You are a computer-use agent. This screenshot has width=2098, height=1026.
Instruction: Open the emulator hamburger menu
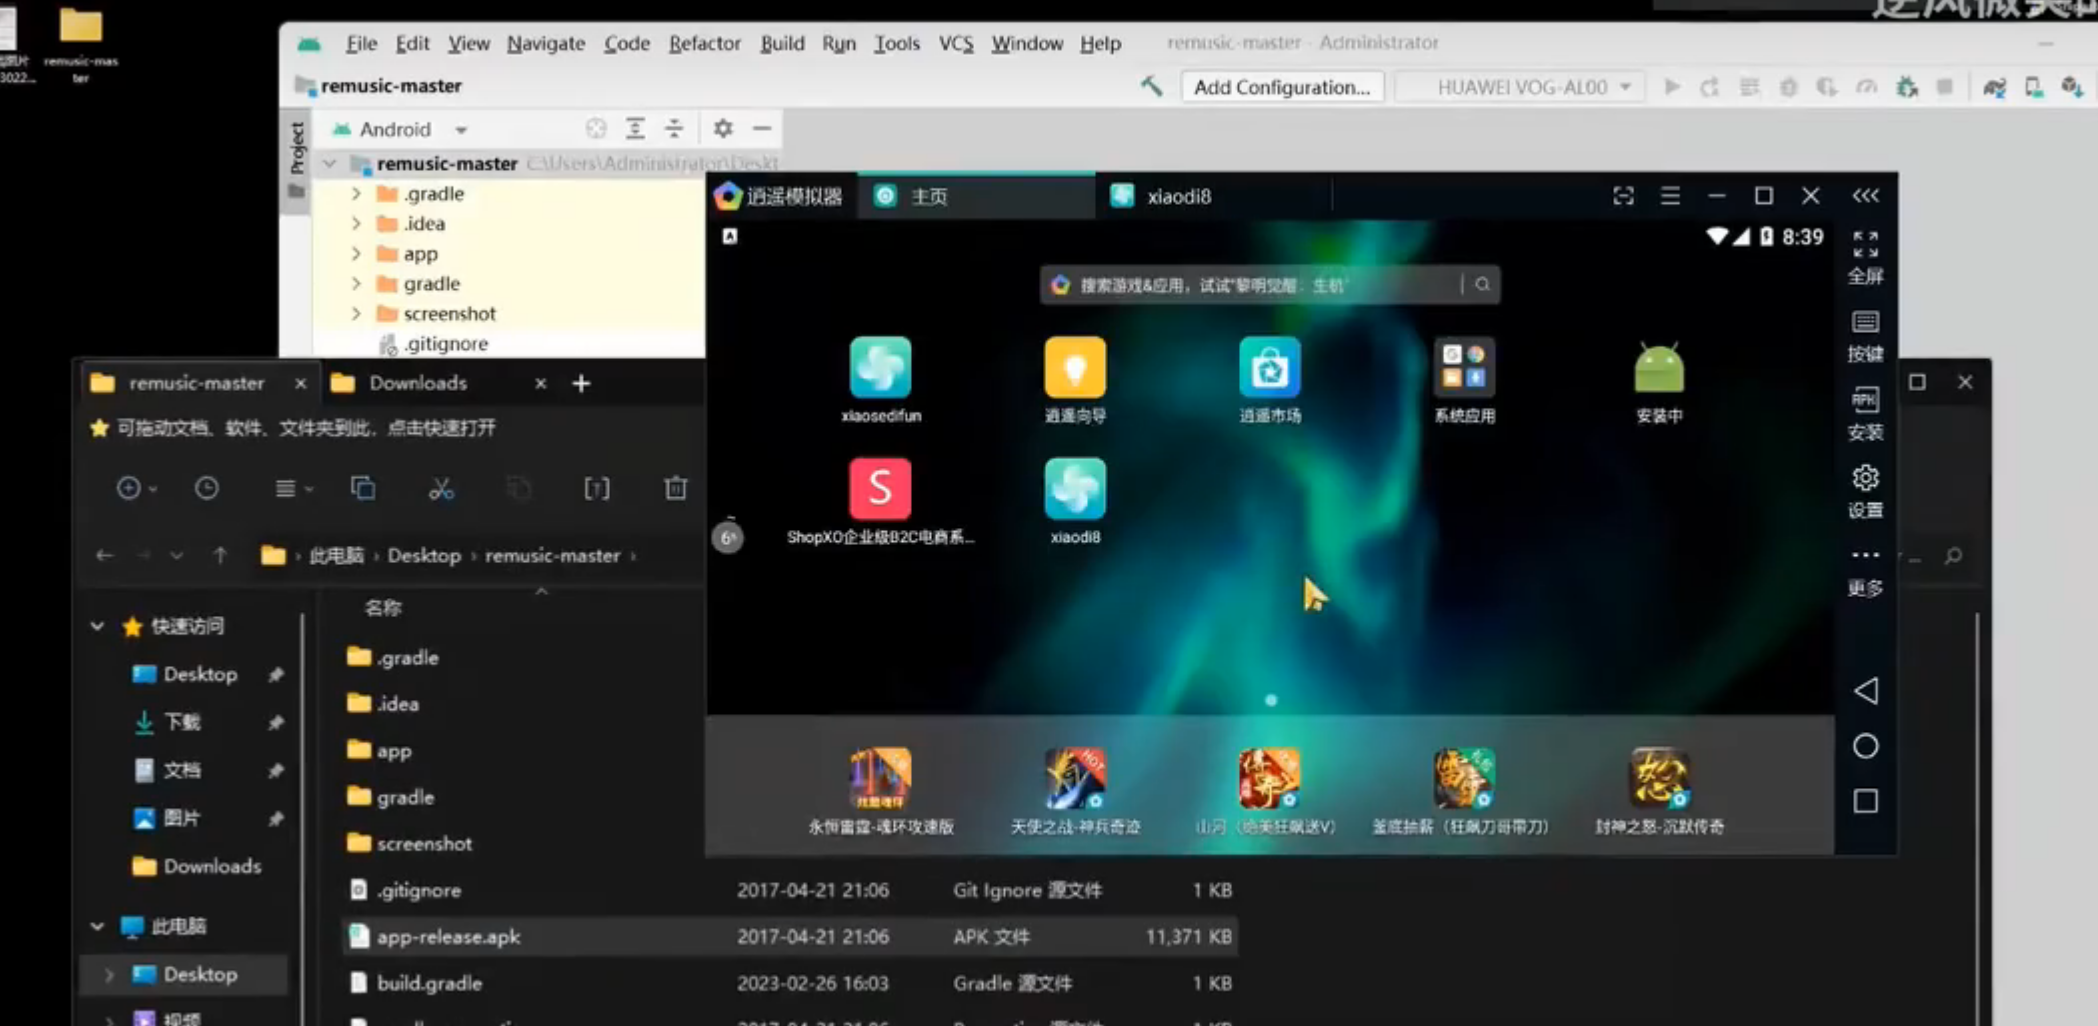(1670, 196)
